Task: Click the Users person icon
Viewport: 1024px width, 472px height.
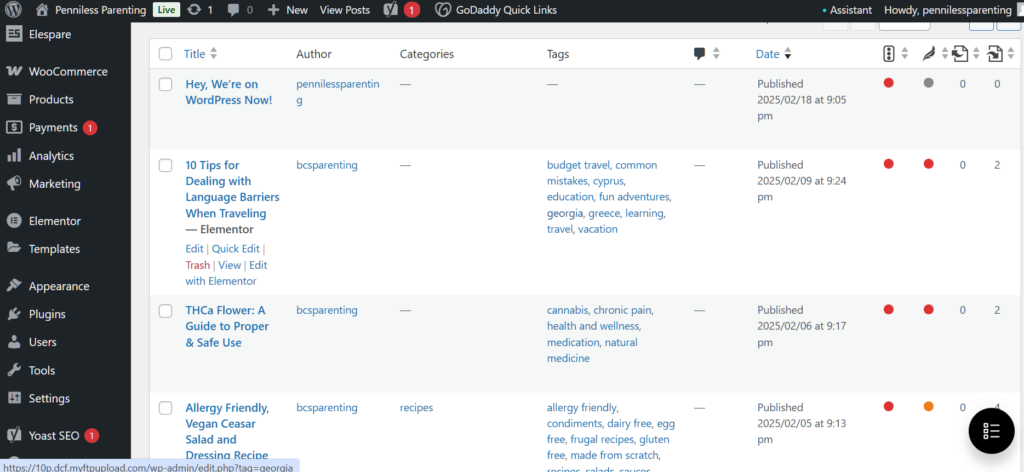Action: click(x=14, y=341)
